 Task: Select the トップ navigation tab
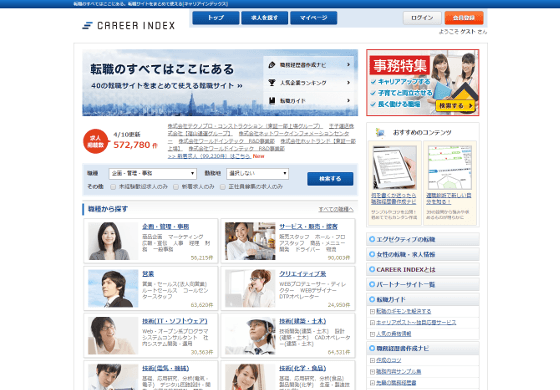click(216, 18)
